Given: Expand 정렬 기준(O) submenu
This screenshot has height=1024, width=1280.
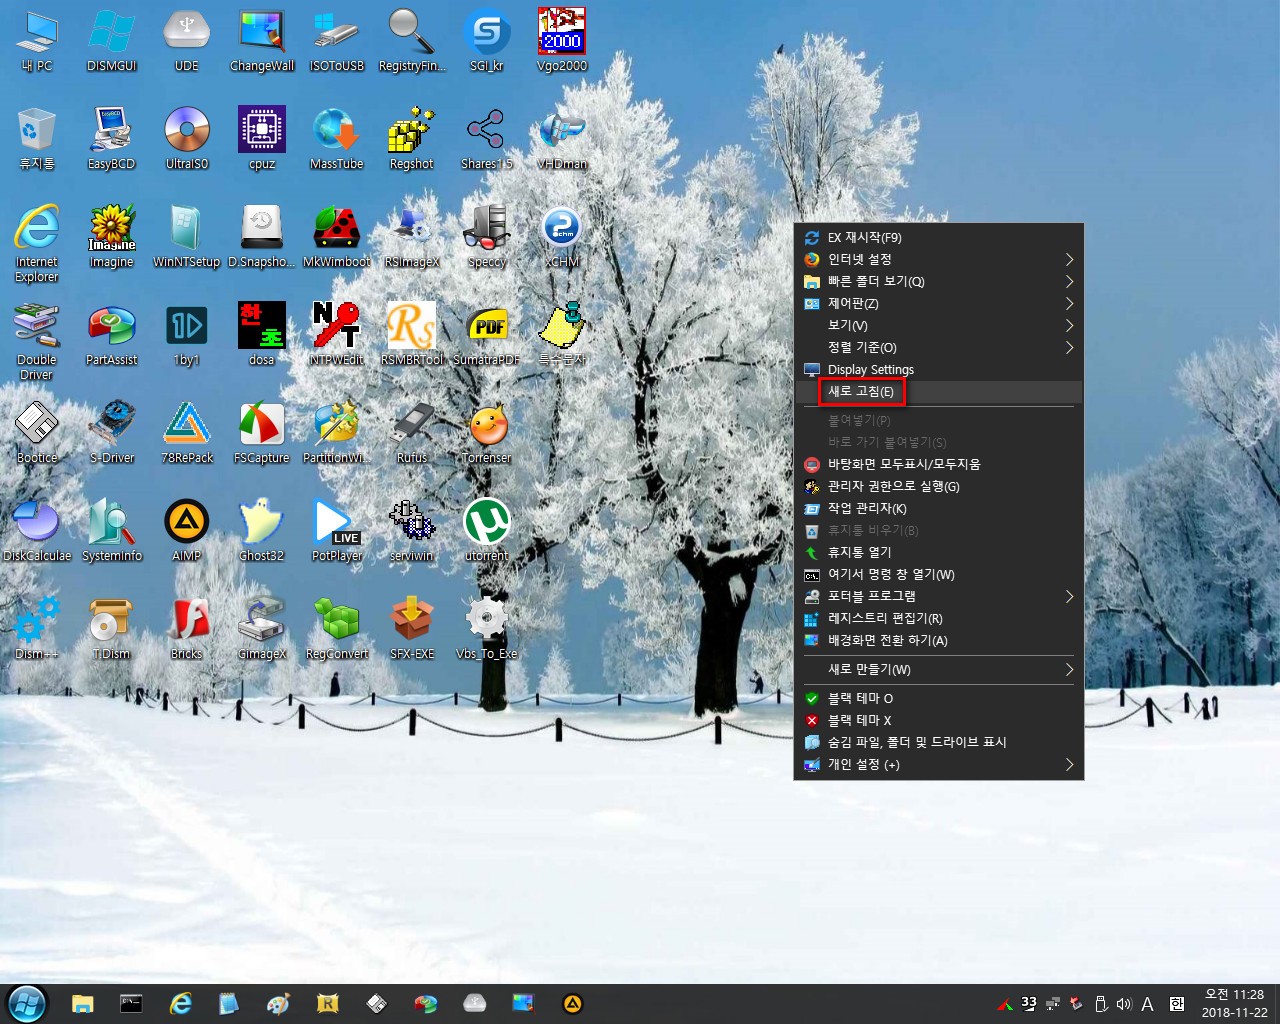Looking at the screenshot, I should pos(939,347).
